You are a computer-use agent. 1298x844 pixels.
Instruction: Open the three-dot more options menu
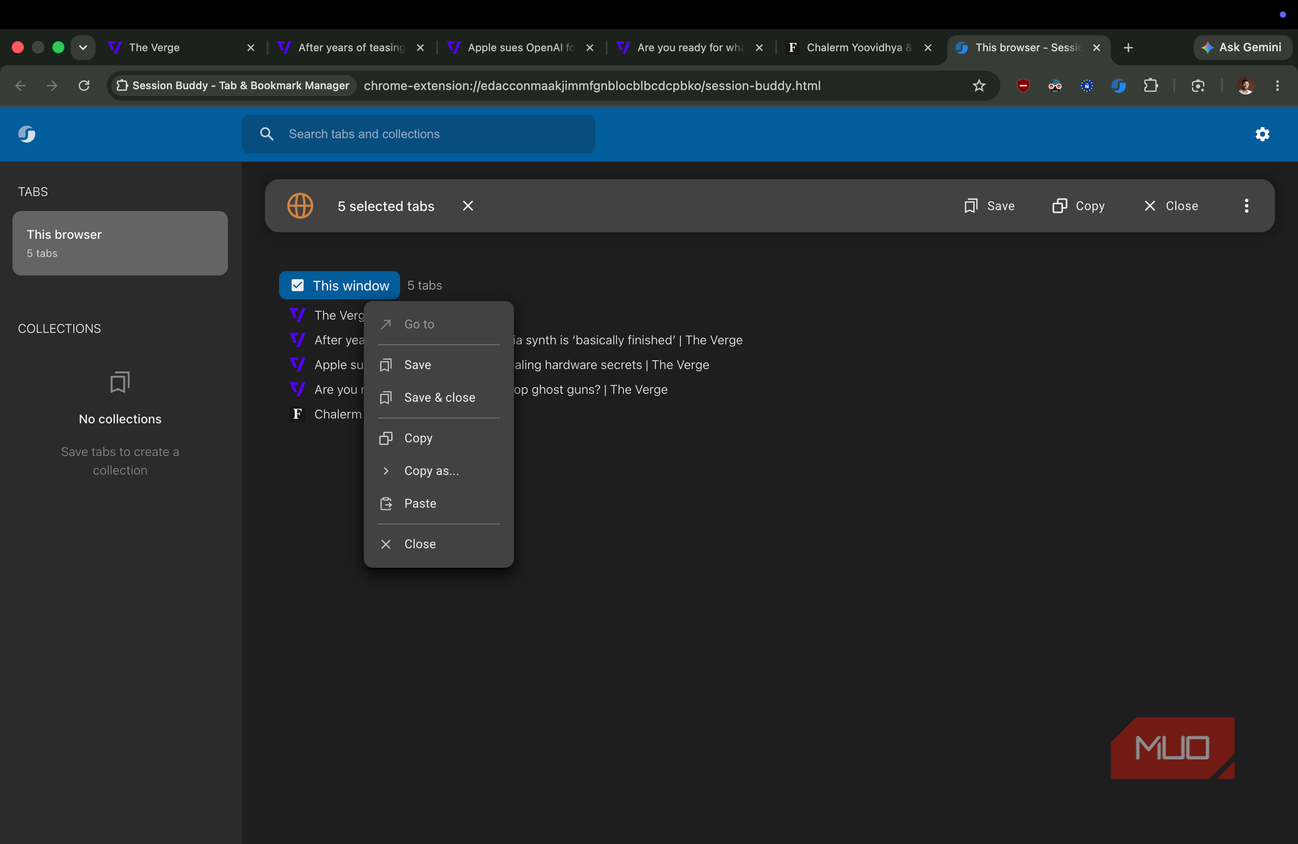(1246, 206)
